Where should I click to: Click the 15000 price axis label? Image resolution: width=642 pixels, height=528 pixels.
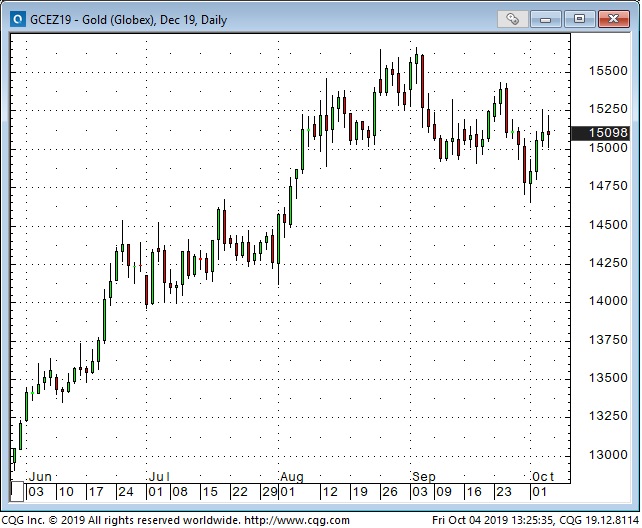tap(608, 148)
